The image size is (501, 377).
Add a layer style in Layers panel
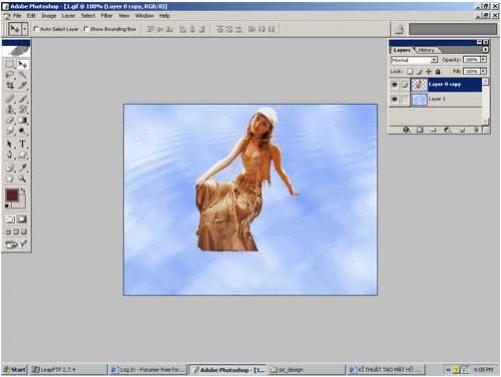point(406,130)
